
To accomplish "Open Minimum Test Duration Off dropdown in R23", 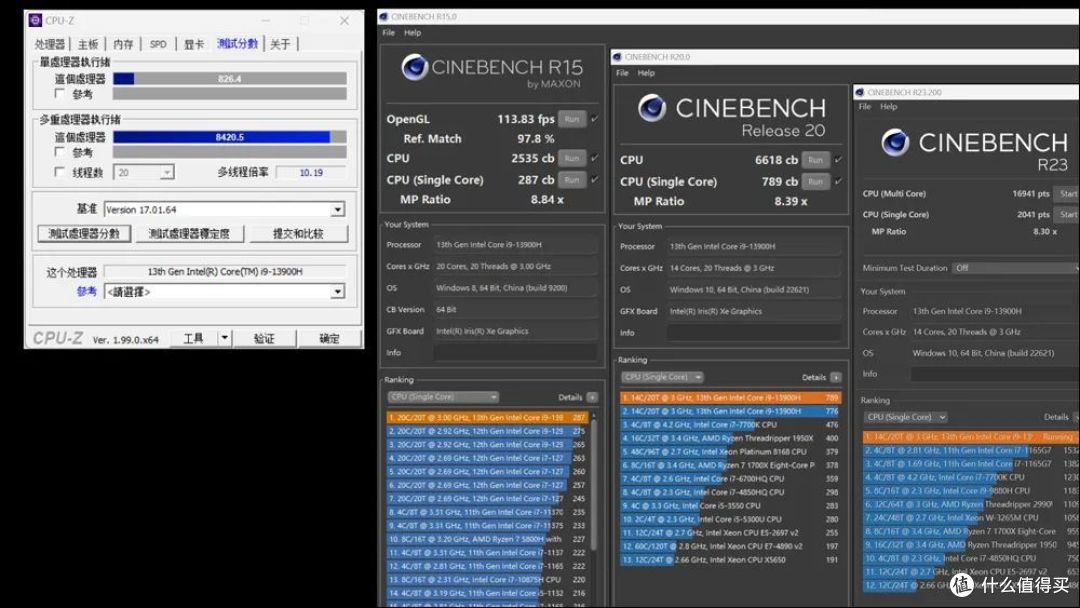I will 1015,268.
